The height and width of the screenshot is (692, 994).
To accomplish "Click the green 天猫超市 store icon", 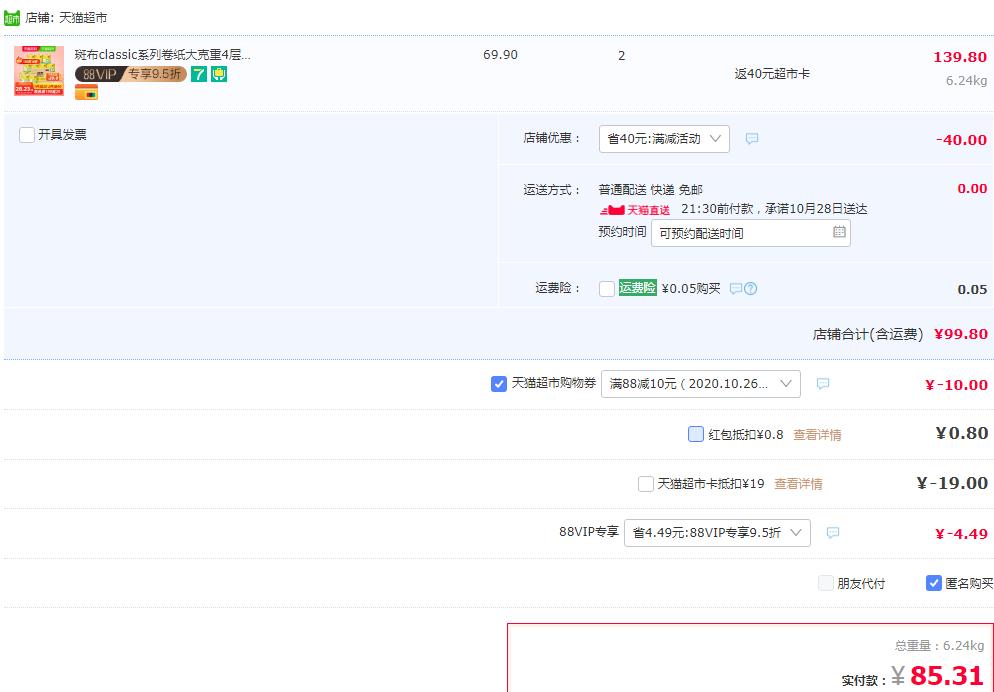I will click(12, 18).
